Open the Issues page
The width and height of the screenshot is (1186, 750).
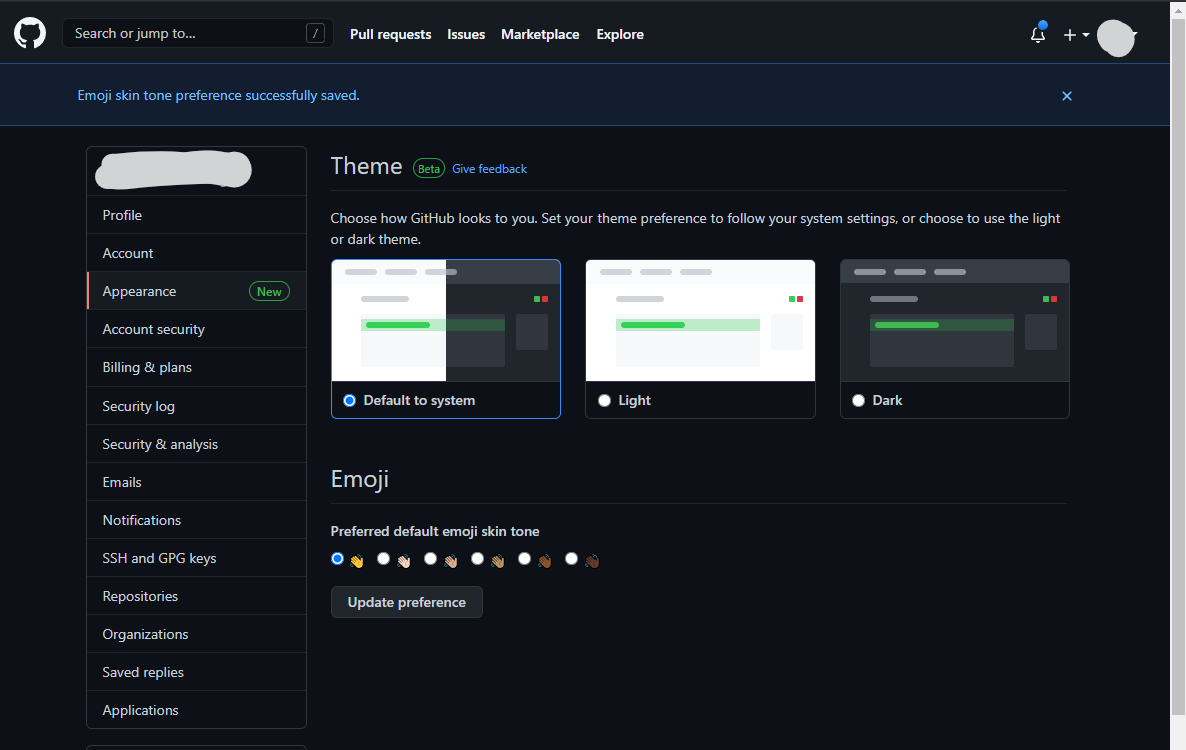(x=466, y=35)
